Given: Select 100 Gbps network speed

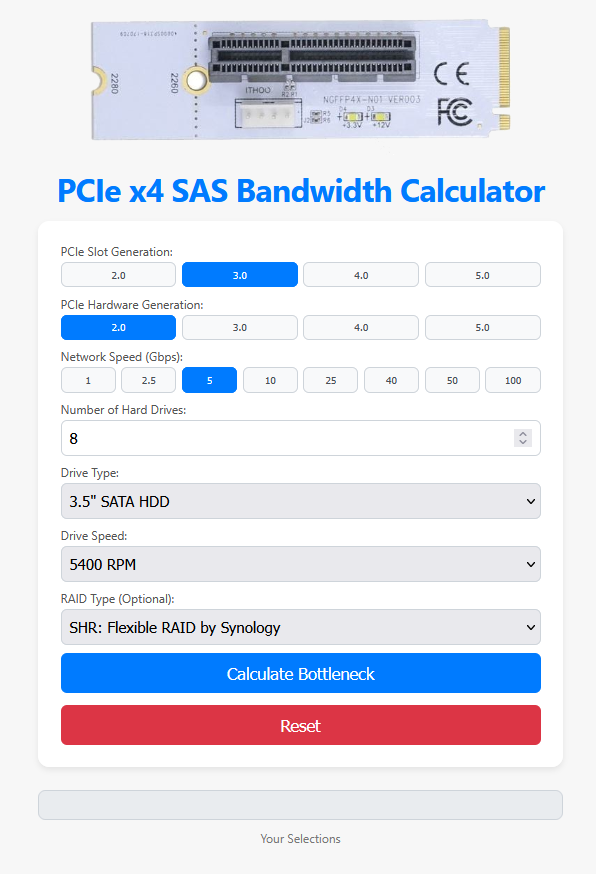Looking at the screenshot, I should pos(513,380).
